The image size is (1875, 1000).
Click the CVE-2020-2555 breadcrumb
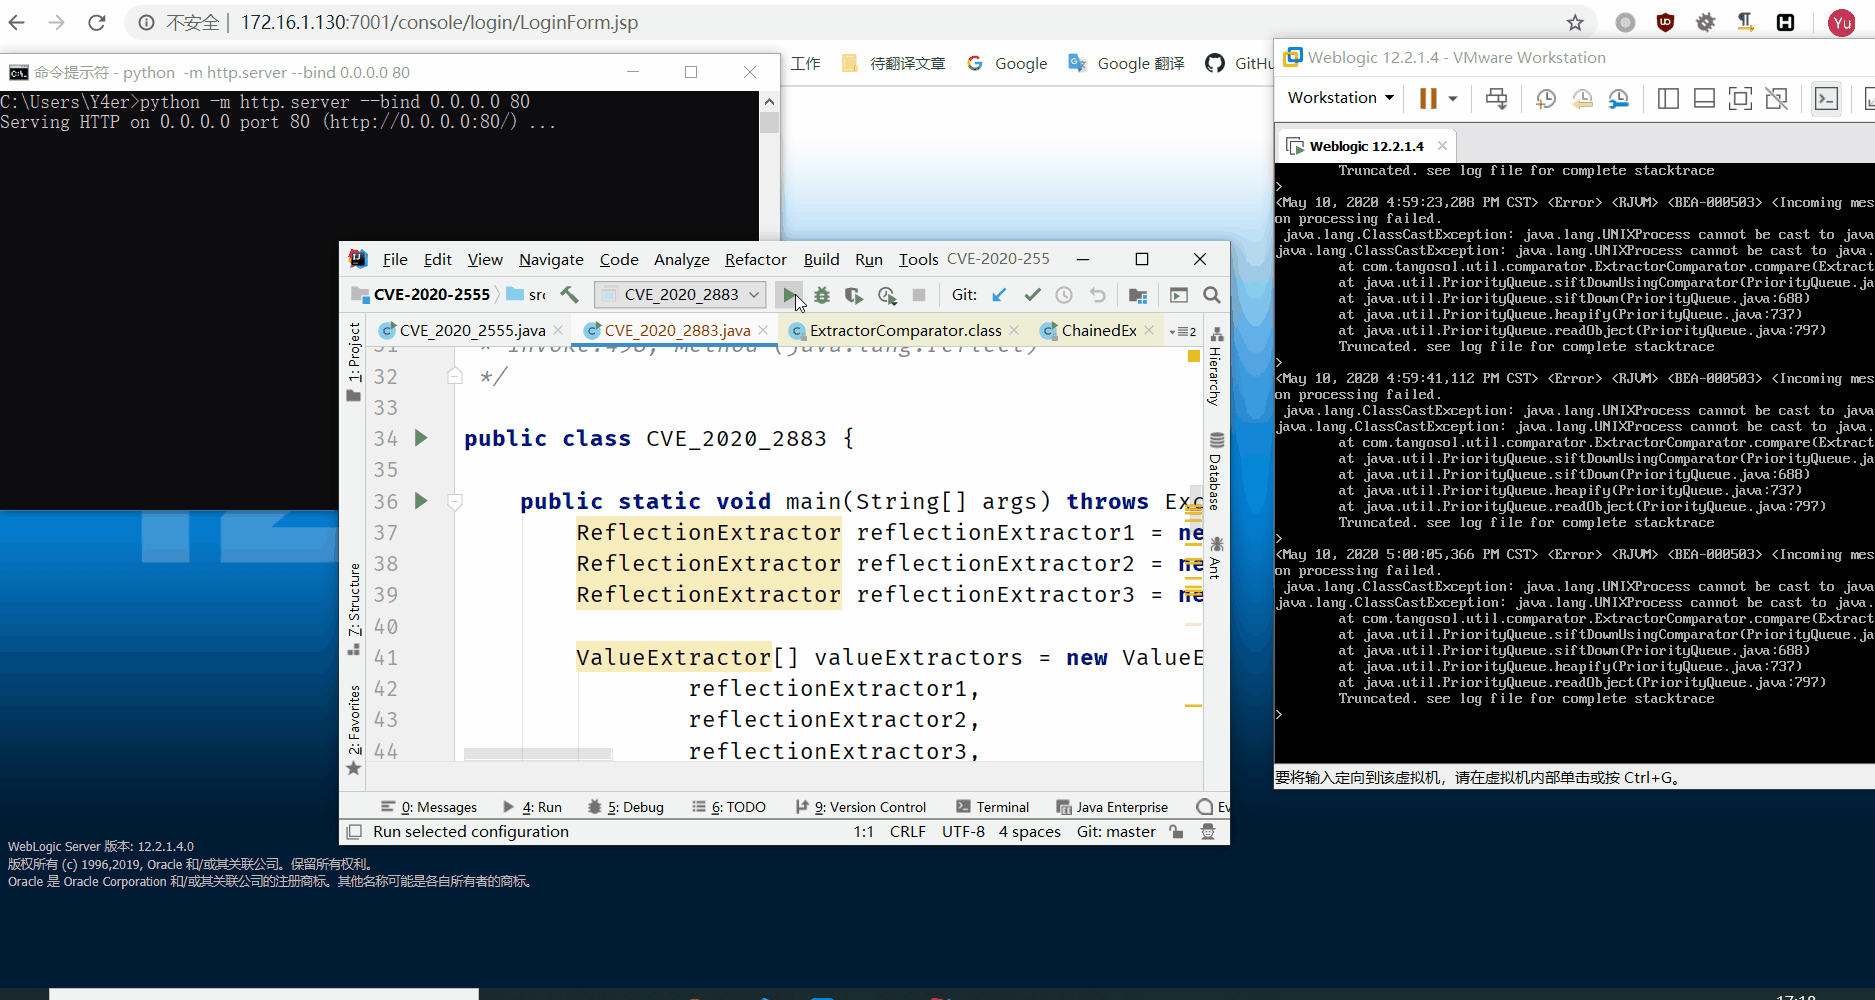(431, 294)
